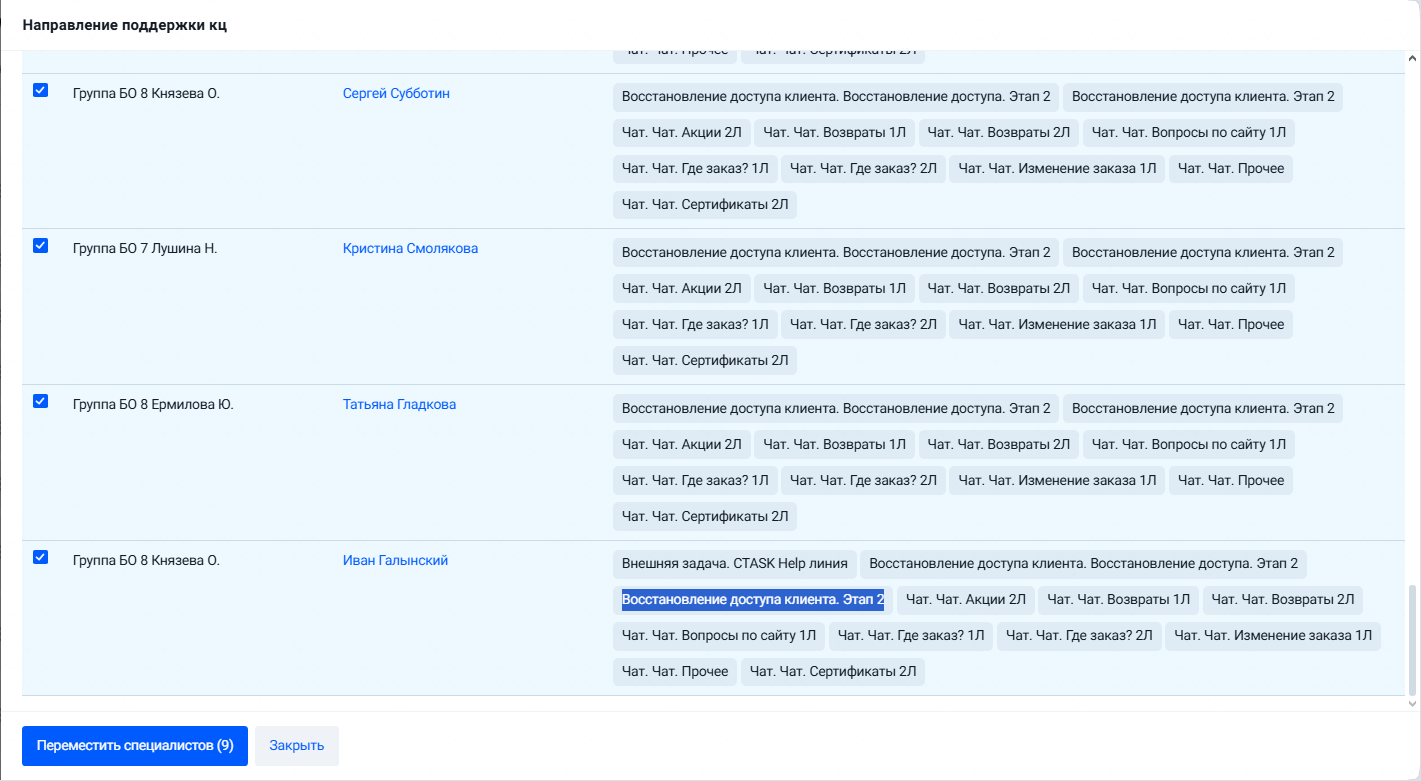Open Кристина Смолякова profile link
This screenshot has height=781, width=1421.
pyautogui.click(x=410, y=248)
